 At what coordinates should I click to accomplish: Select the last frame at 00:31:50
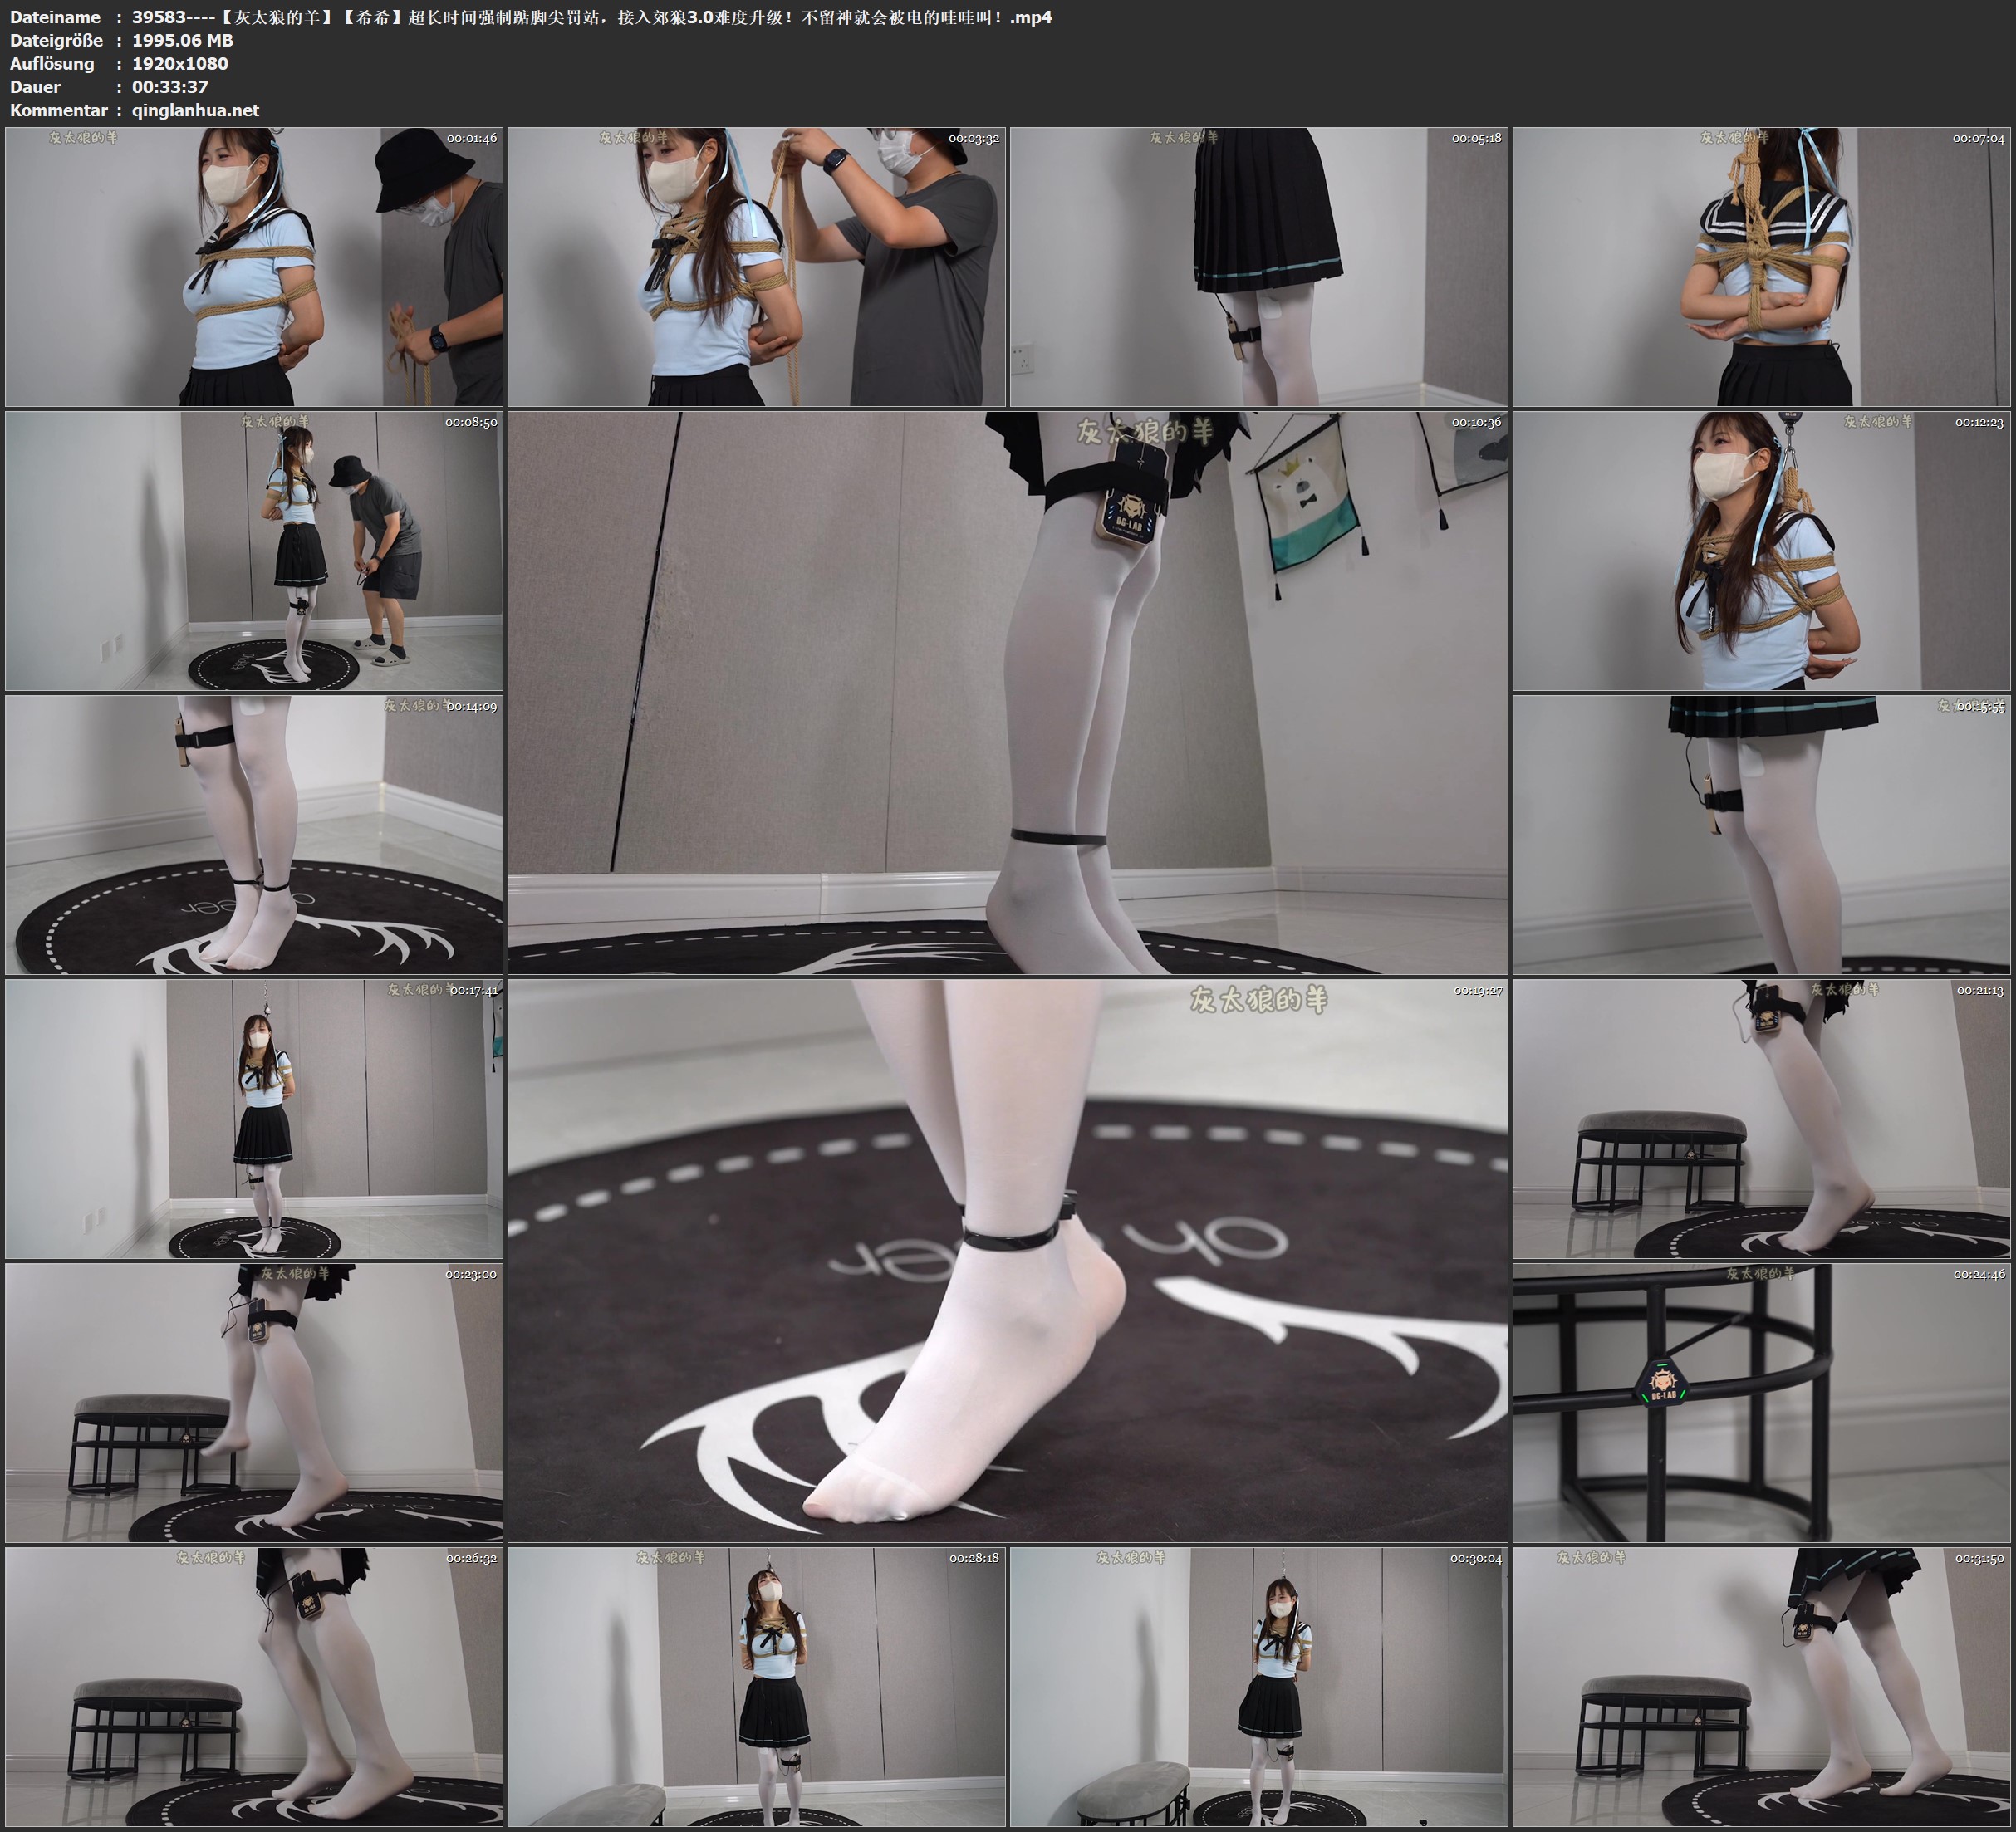pos(1761,1686)
